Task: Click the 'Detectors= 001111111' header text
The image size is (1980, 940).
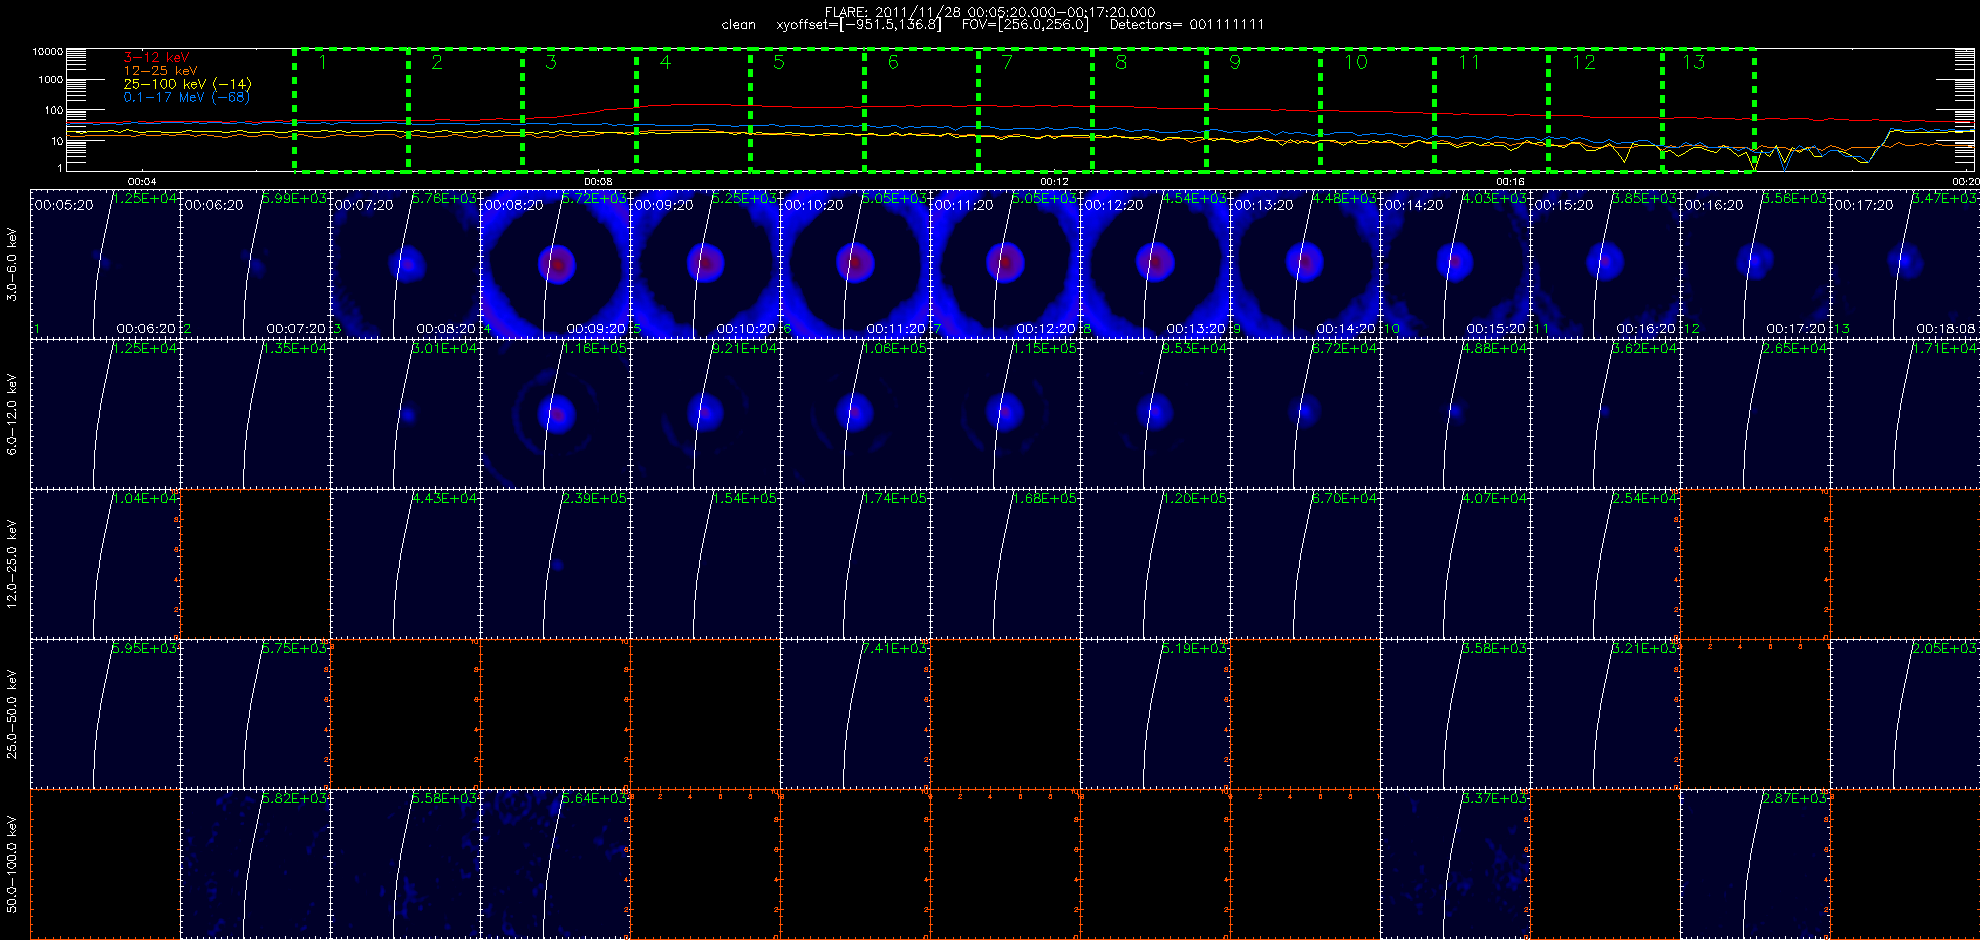Action: point(1187,25)
